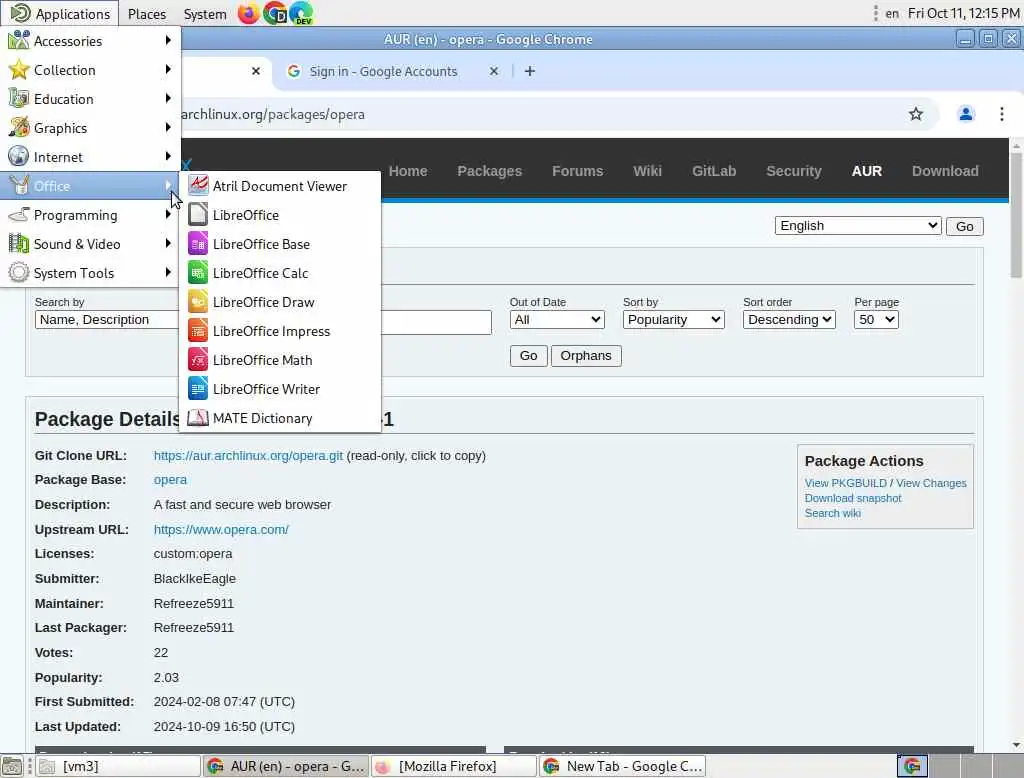Viewport: 1024px width, 778px height.
Task: Switch to New Tab - Google Chrome taskbar window
Action: click(x=622, y=766)
